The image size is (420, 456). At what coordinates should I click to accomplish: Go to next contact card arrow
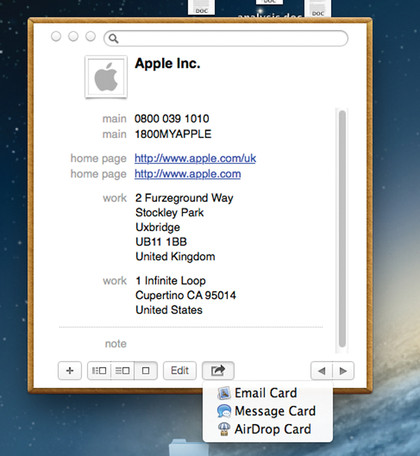343,371
